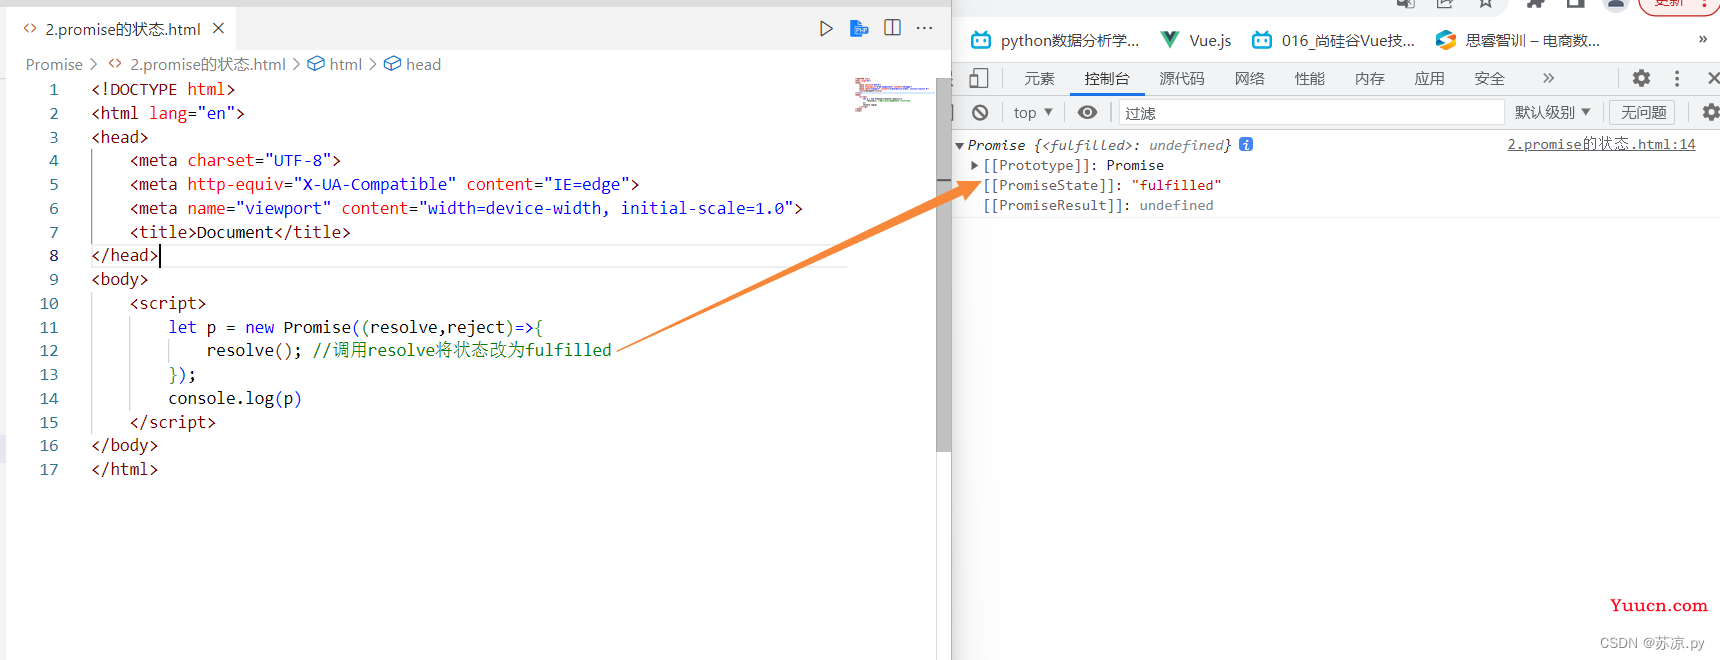Viewport: 1720px width, 660px height.
Task: Click line number 8 in gutter
Action: click(54, 256)
